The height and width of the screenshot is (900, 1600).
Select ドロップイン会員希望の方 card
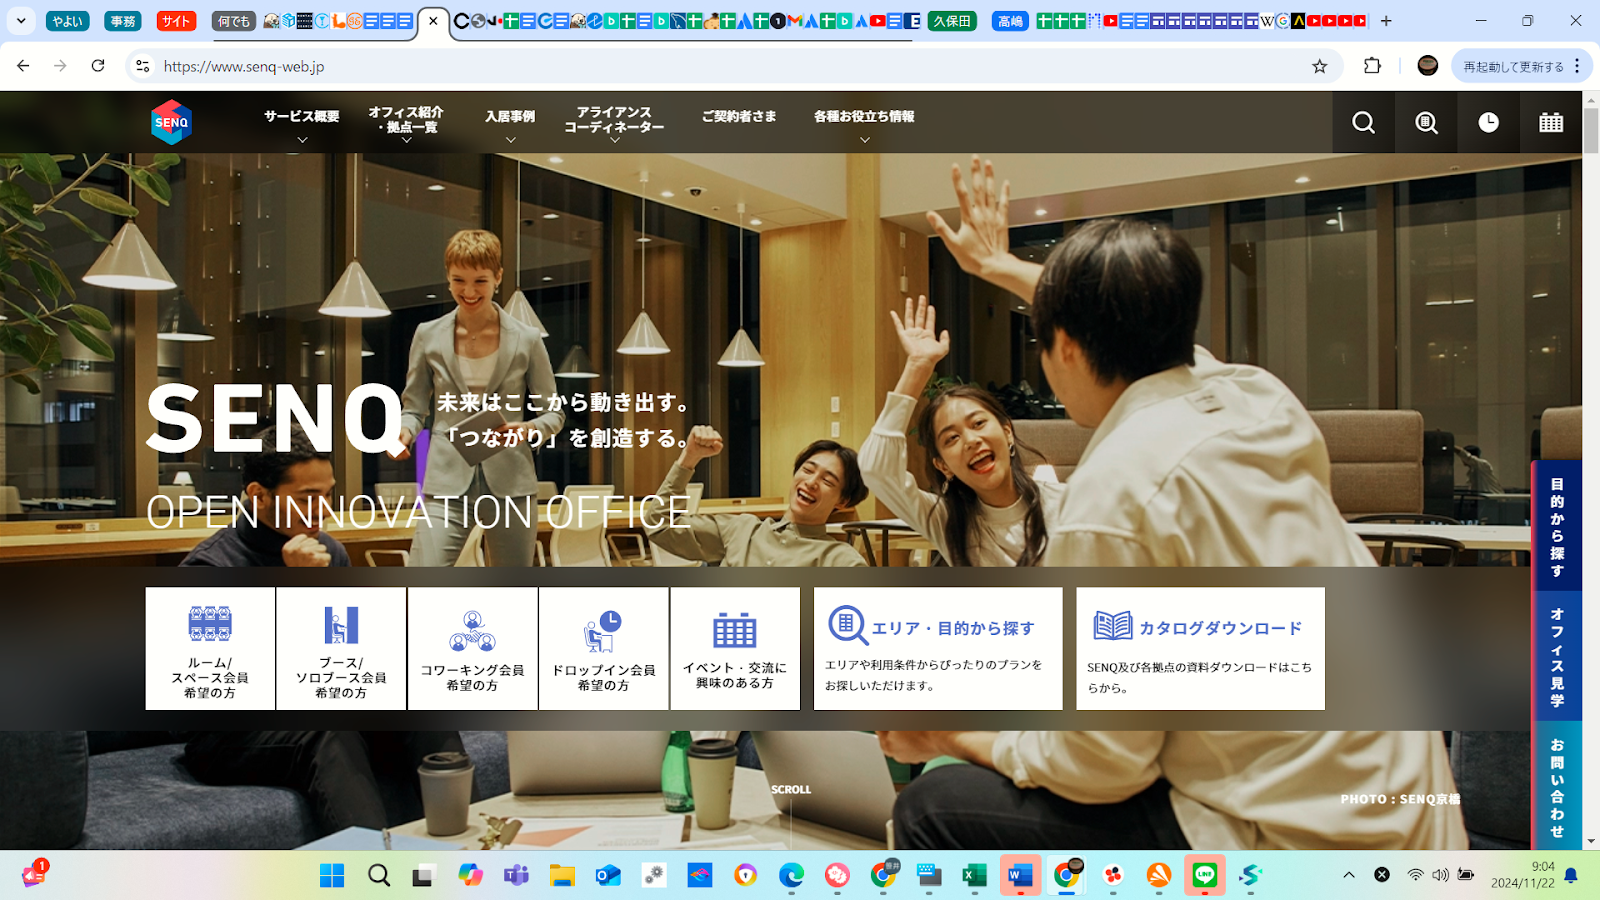(604, 649)
